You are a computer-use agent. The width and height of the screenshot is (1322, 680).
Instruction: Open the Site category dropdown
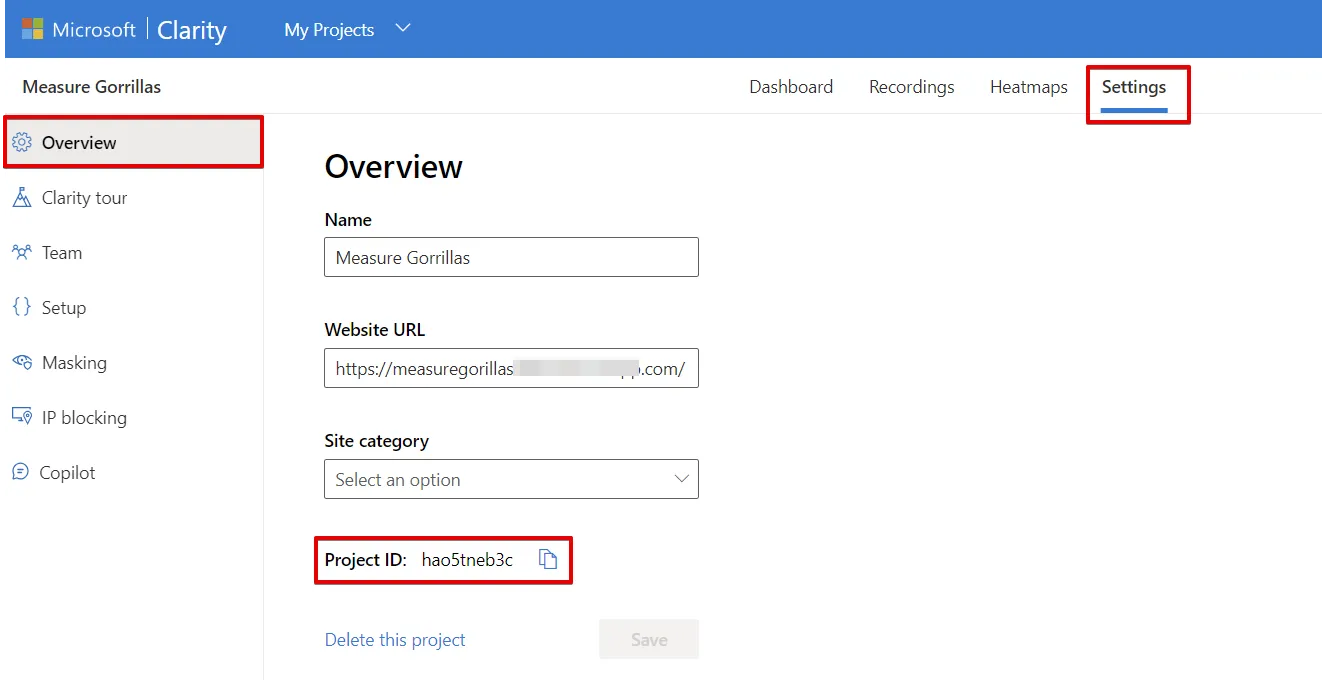tap(511, 479)
